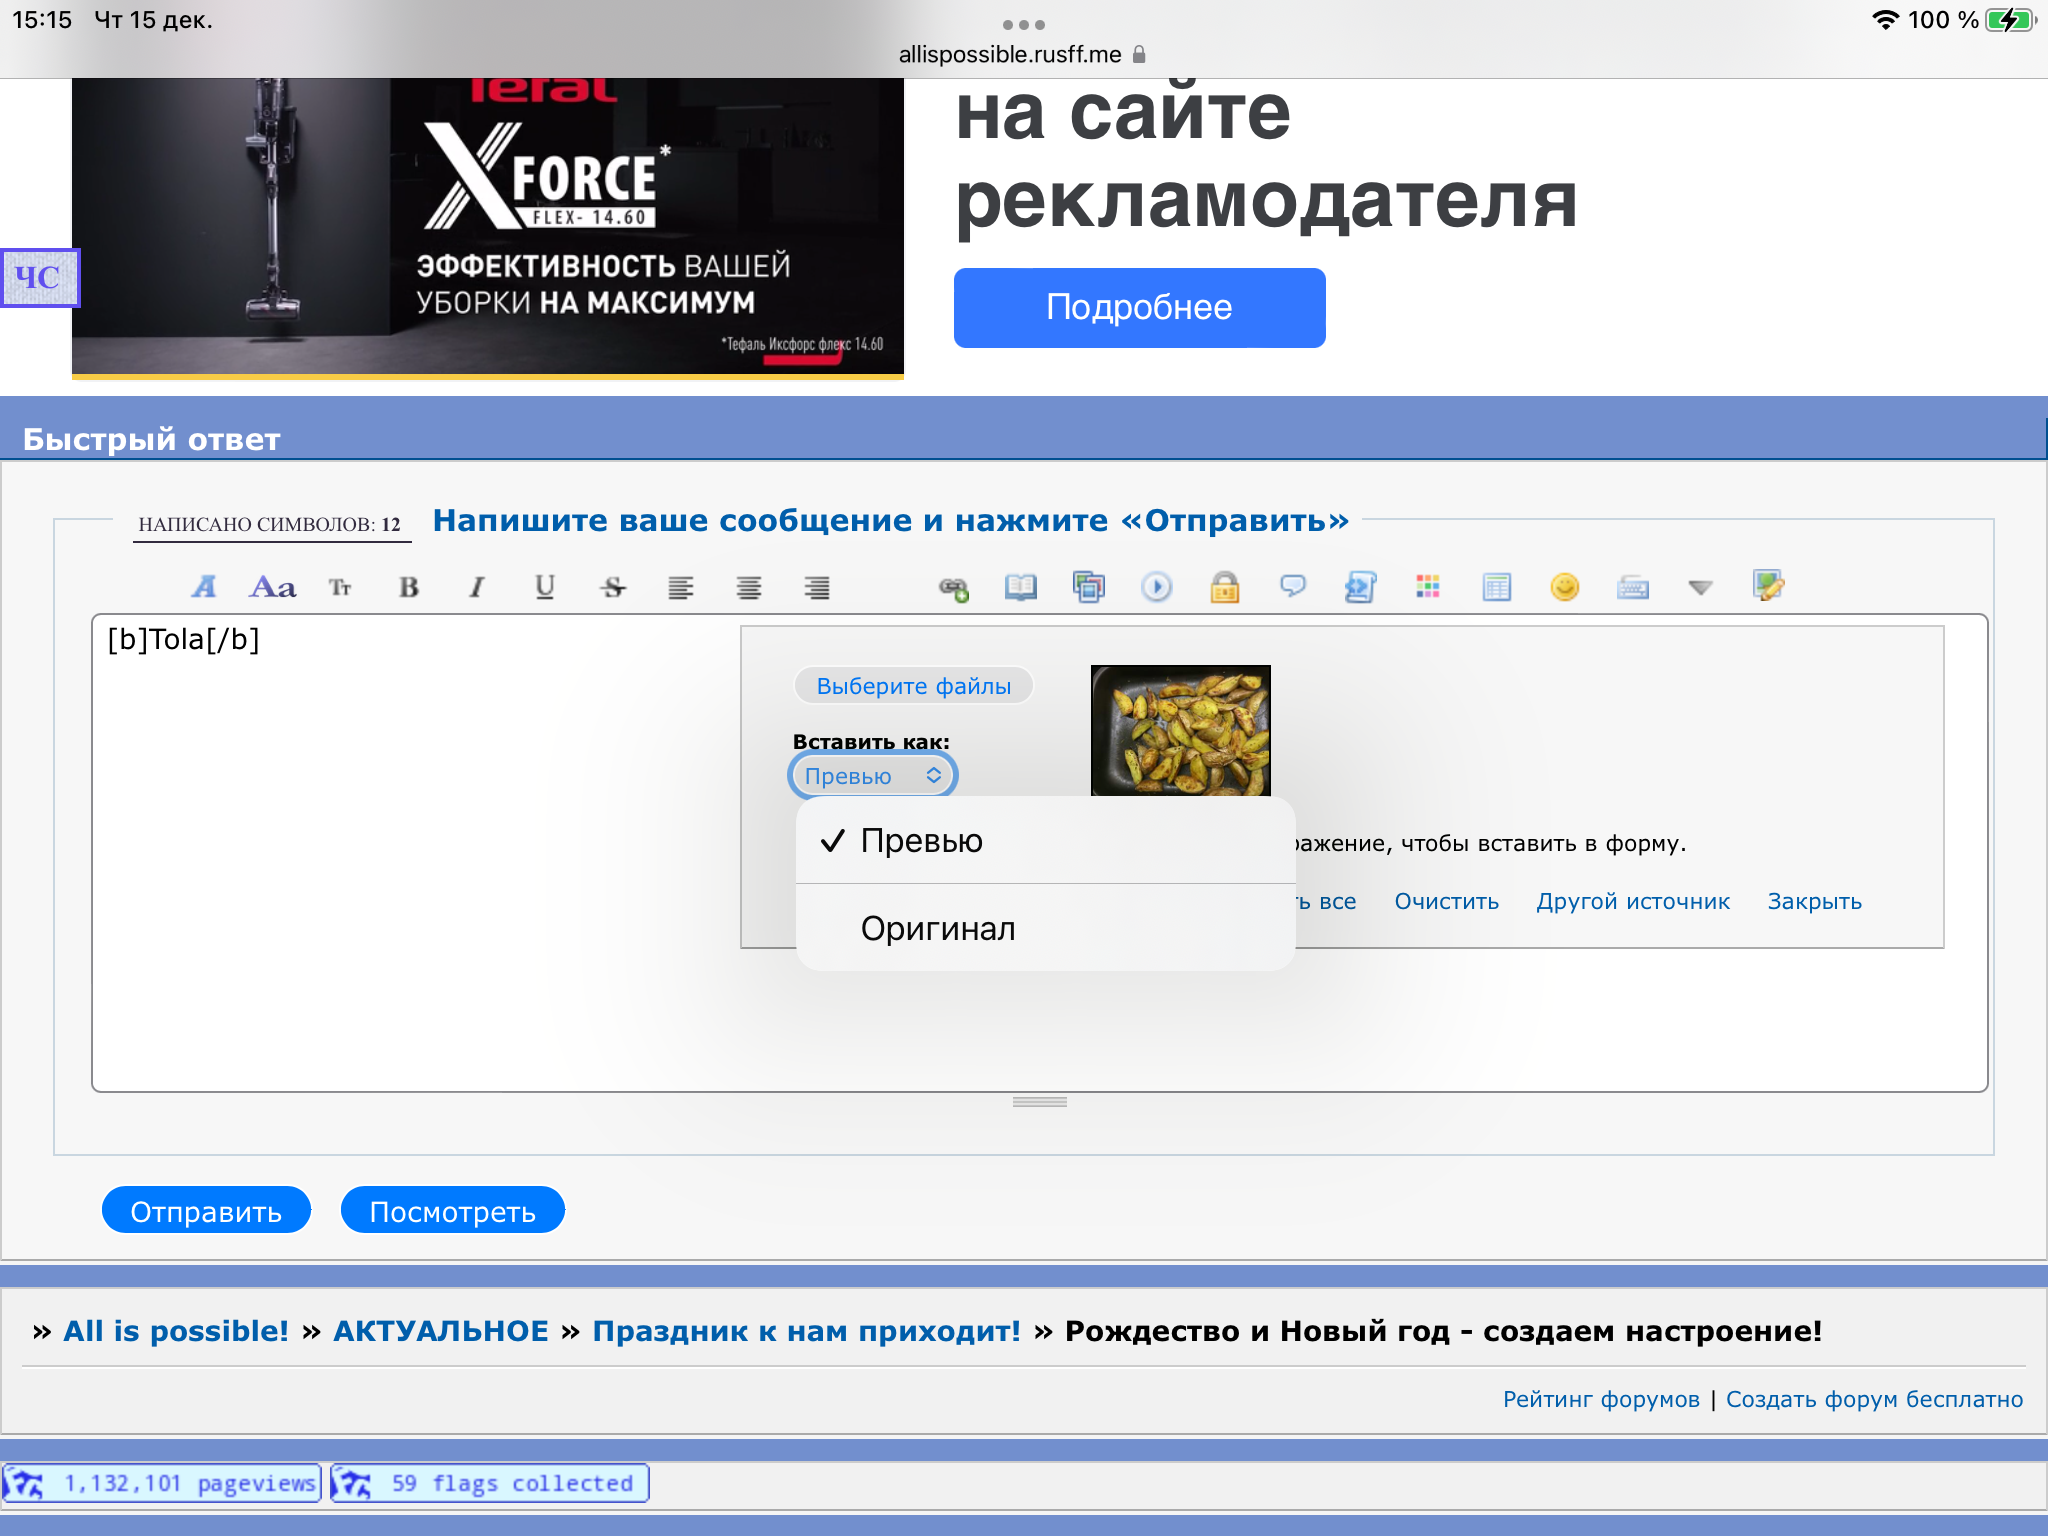Screen dimensions: 2048x1536
Task: Click 'Быстрый ответ' heading
Action: 152,439
